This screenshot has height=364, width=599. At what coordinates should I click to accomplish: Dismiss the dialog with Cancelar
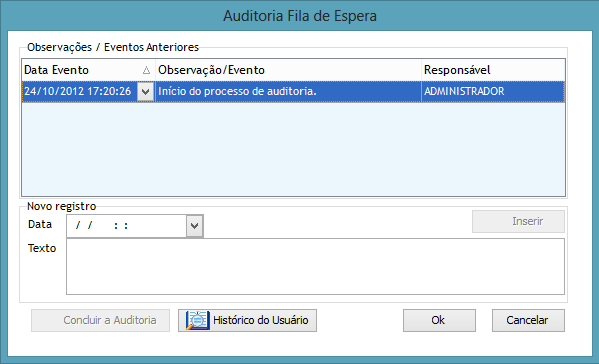[x=528, y=320]
